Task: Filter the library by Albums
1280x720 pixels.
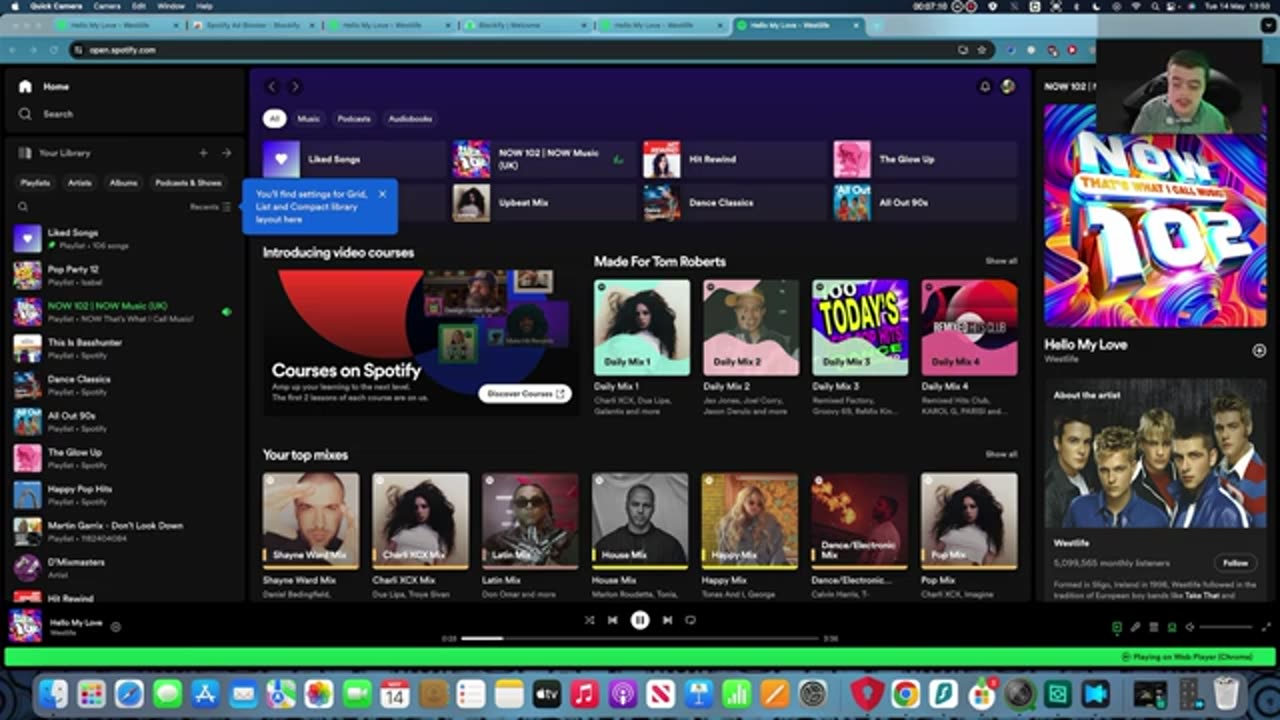Action: coord(123,183)
